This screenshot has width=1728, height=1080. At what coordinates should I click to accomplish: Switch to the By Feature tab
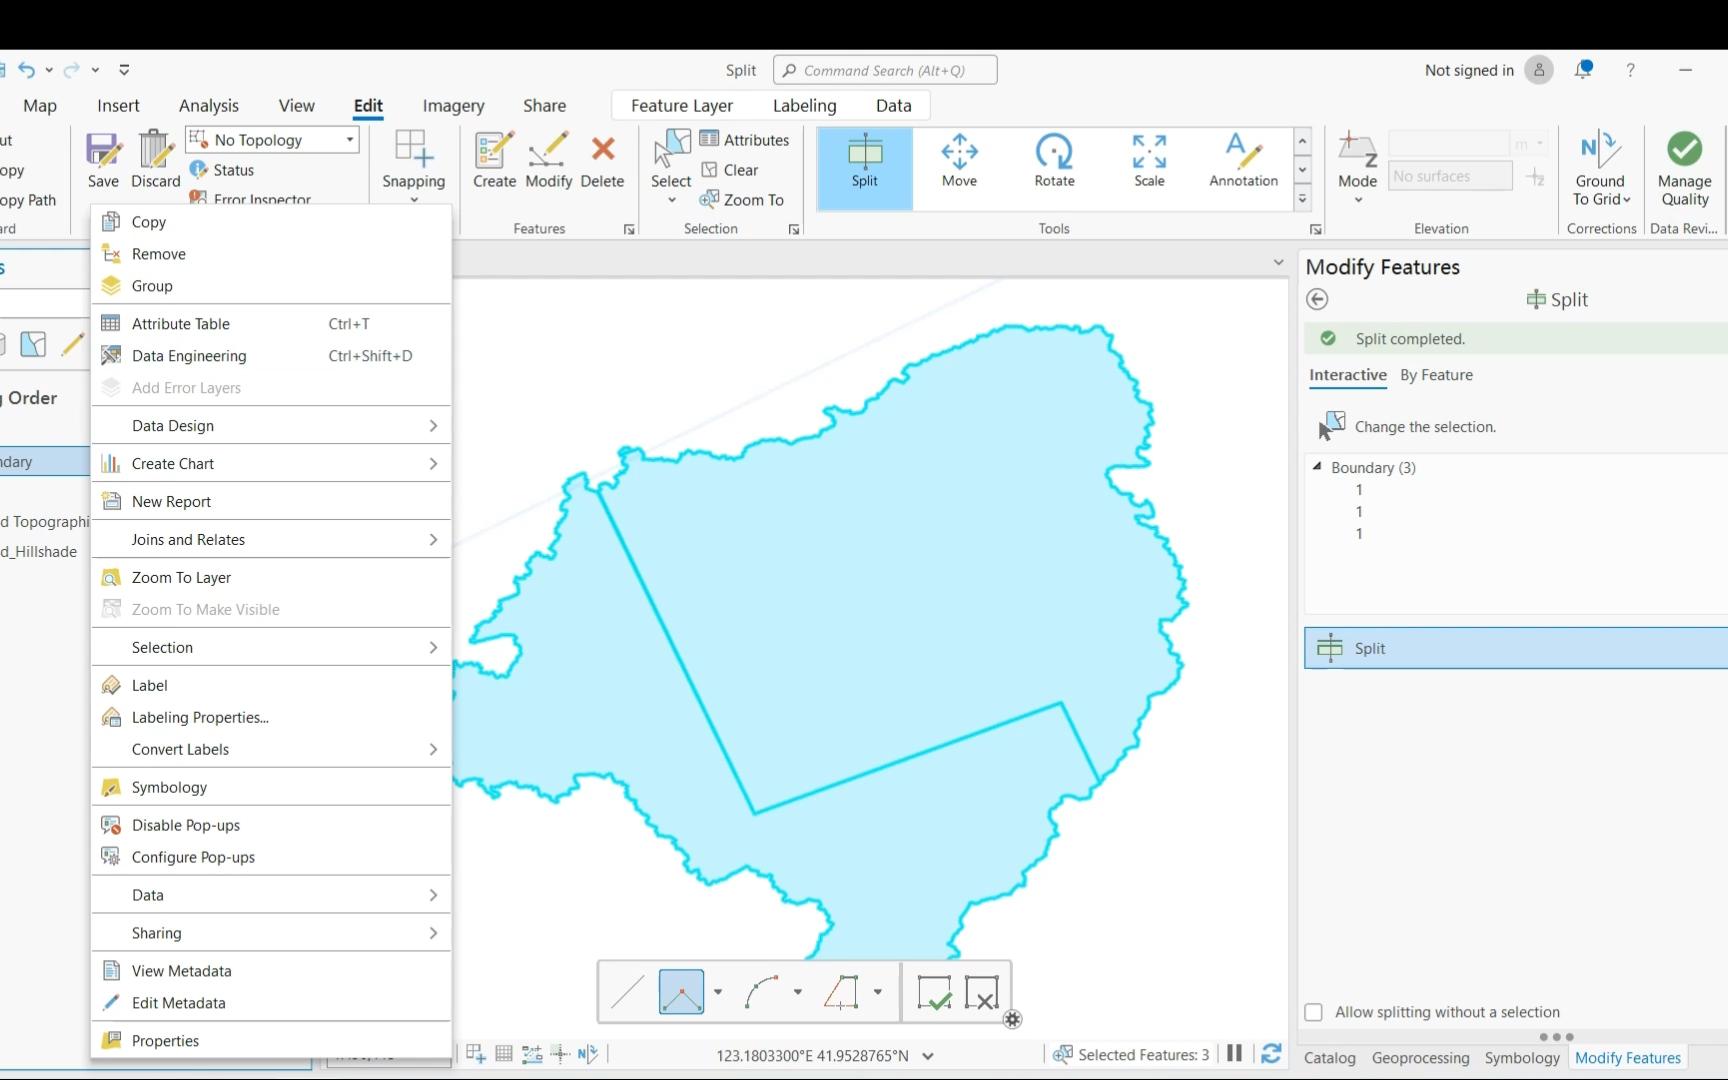[1437, 375]
